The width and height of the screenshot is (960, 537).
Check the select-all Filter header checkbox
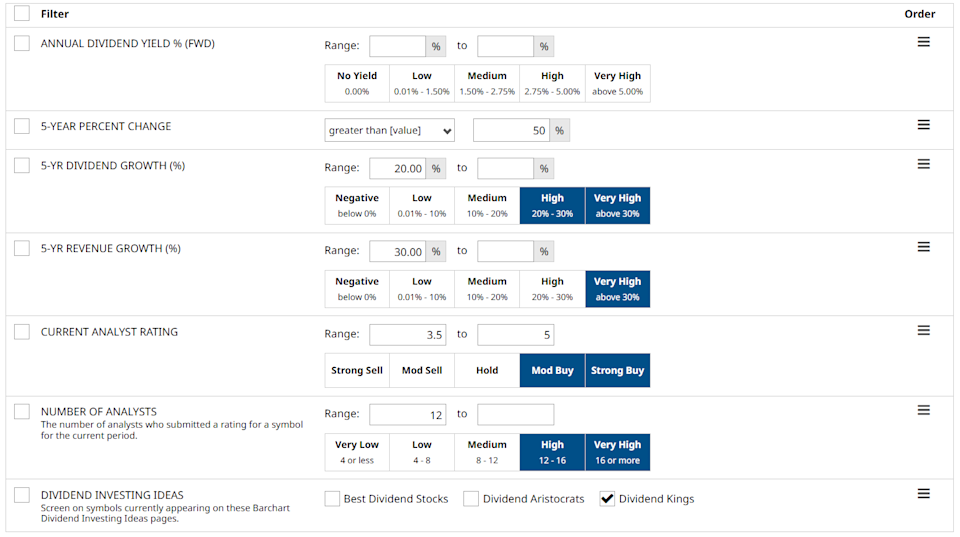coord(22,14)
